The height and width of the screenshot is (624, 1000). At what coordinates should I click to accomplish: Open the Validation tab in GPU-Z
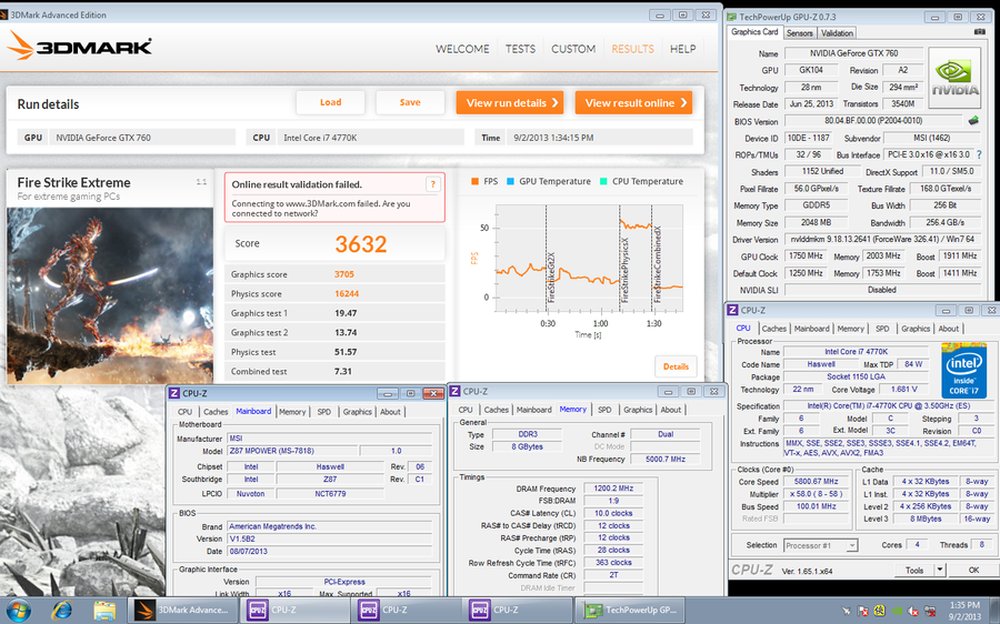coord(837,33)
